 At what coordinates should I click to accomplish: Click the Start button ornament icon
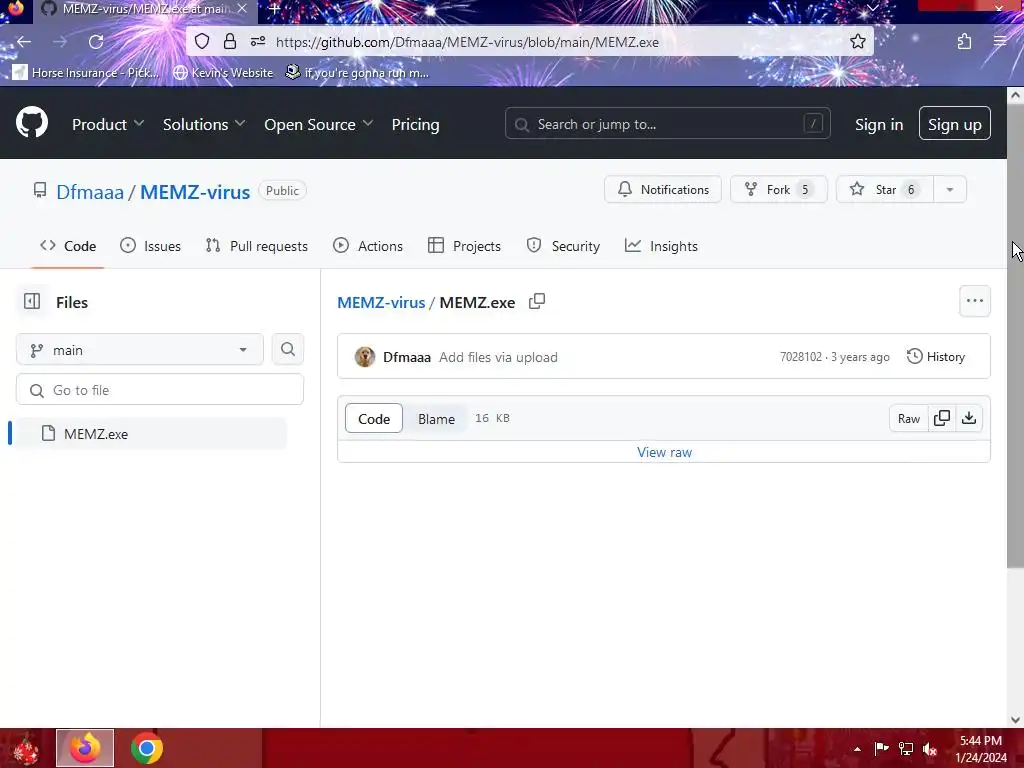click(x=26, y=749)
